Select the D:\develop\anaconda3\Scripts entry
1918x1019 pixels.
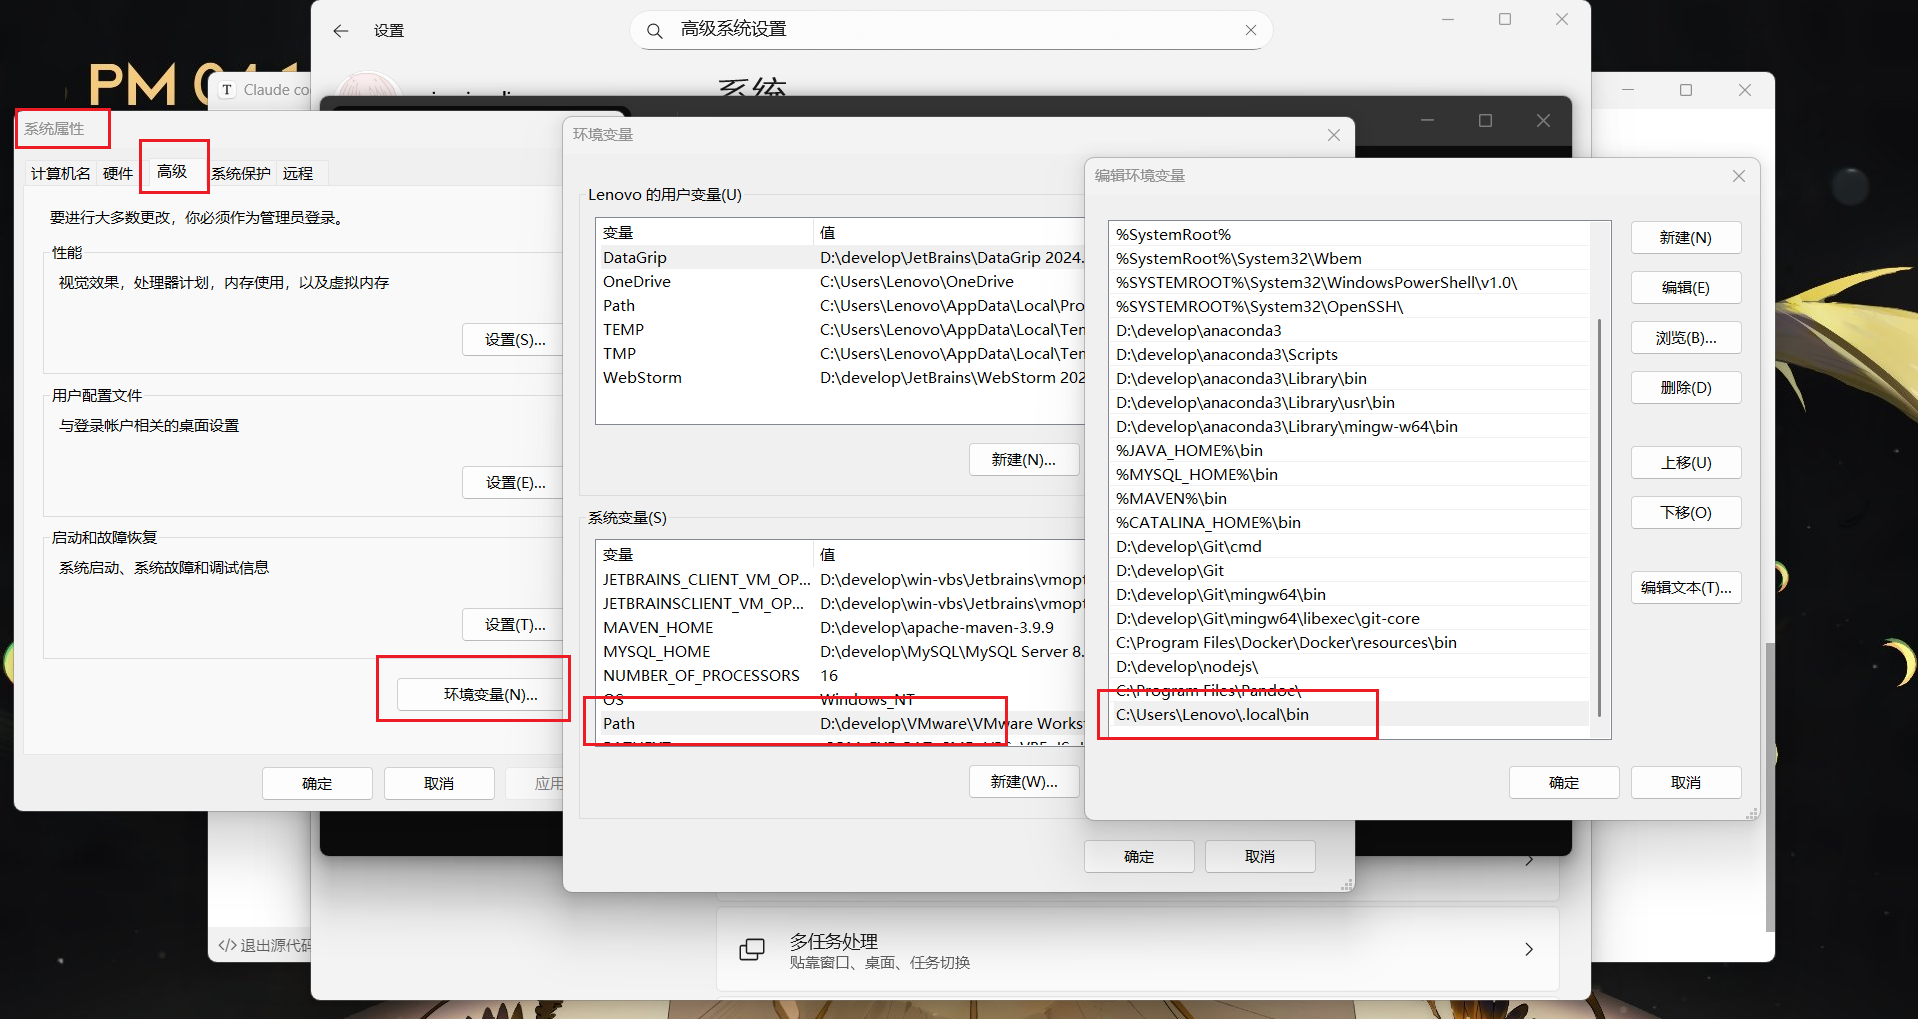1349,355
